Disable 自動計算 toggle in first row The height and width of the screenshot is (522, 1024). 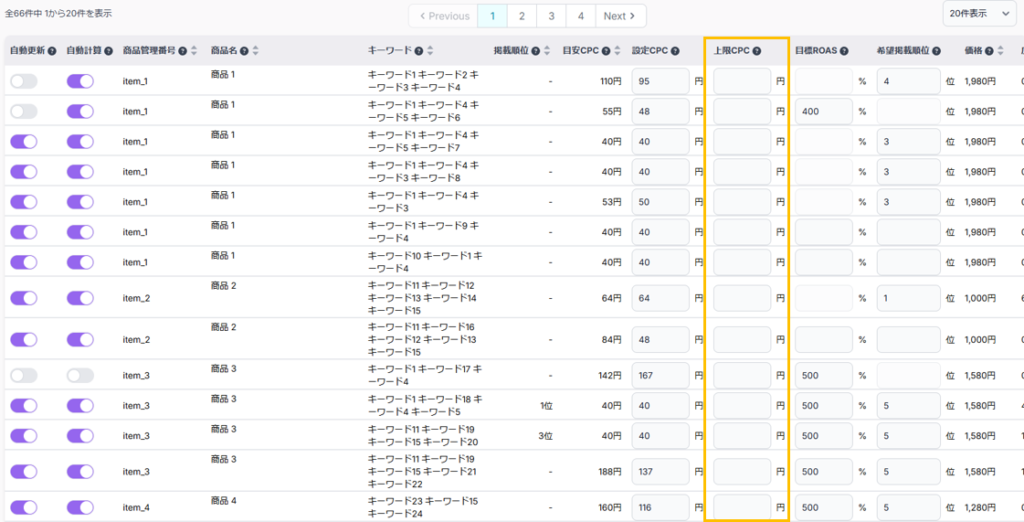pos(80,82)
